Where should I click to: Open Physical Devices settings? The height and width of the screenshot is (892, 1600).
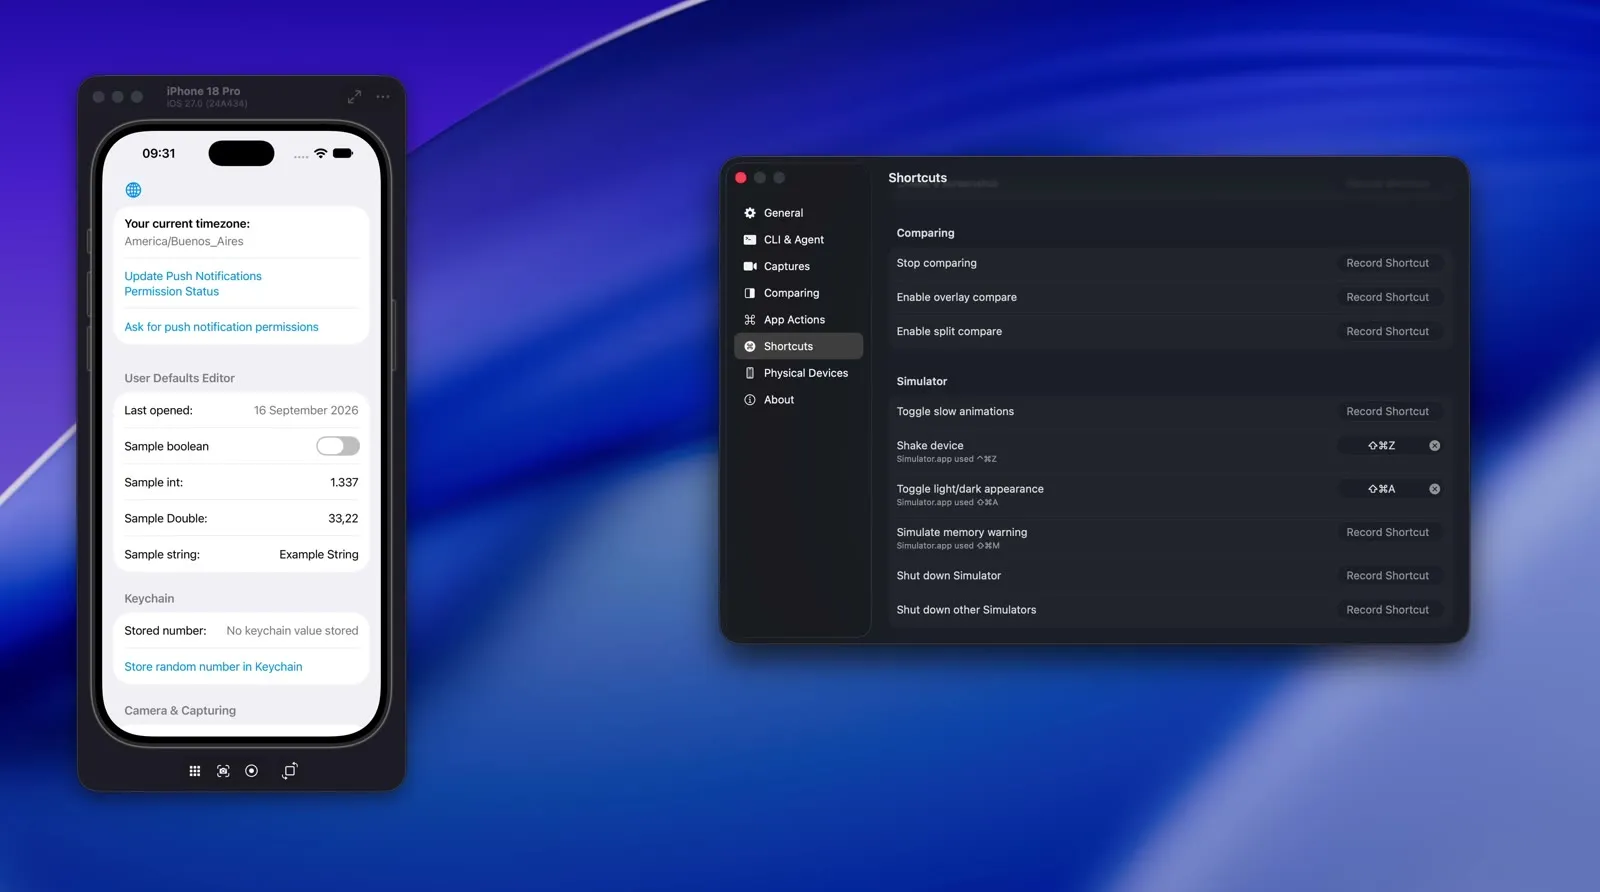(x=798, y=373)
